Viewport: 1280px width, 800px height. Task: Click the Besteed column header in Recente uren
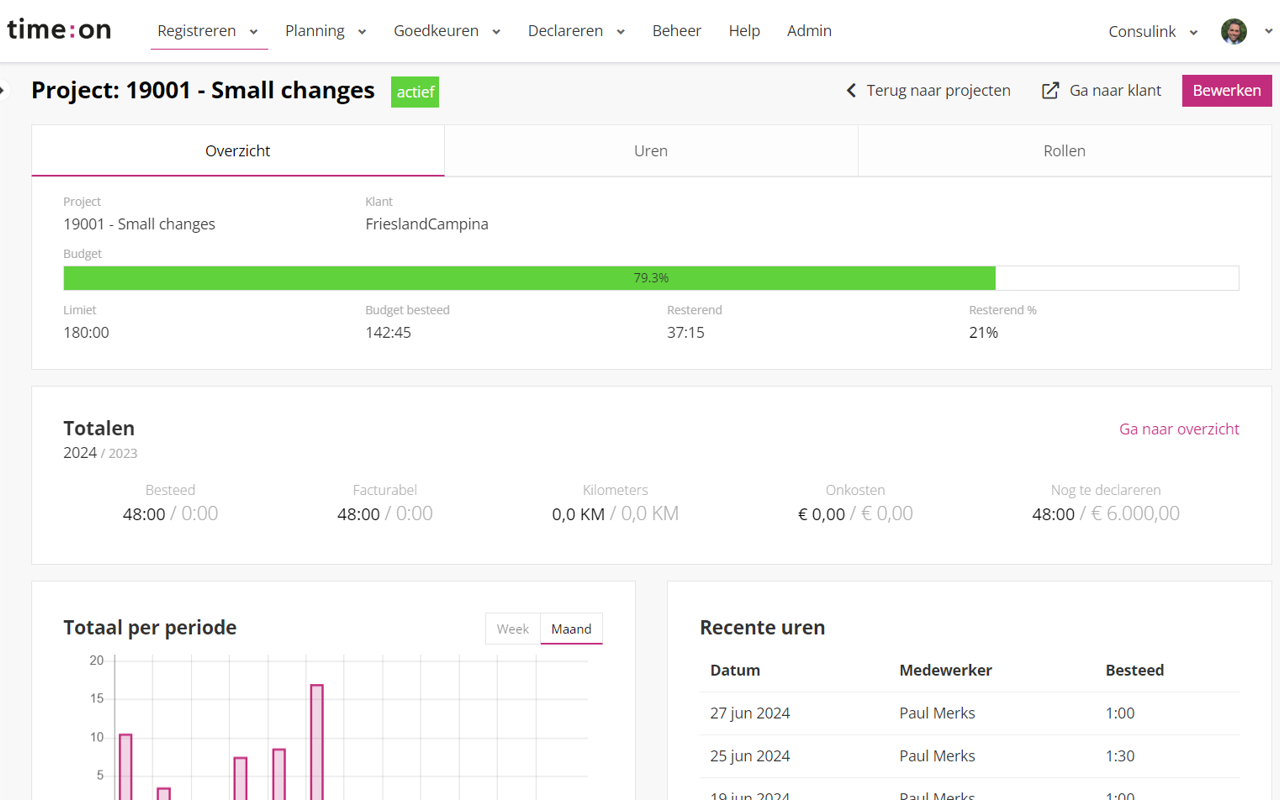[x=1134, y=670]
